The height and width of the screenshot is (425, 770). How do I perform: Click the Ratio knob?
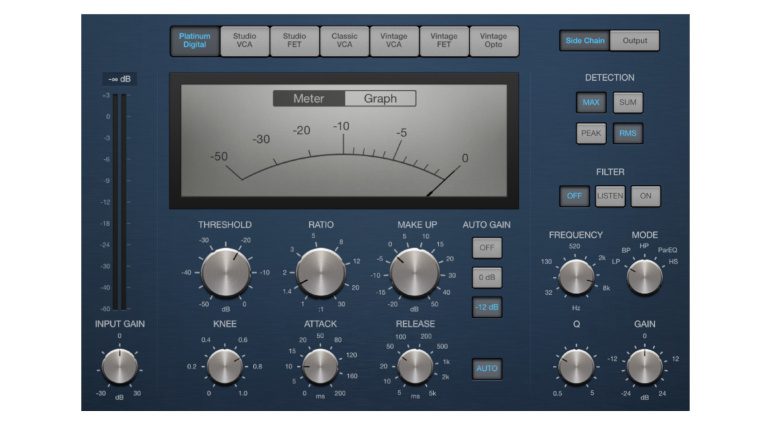point(321,272)
